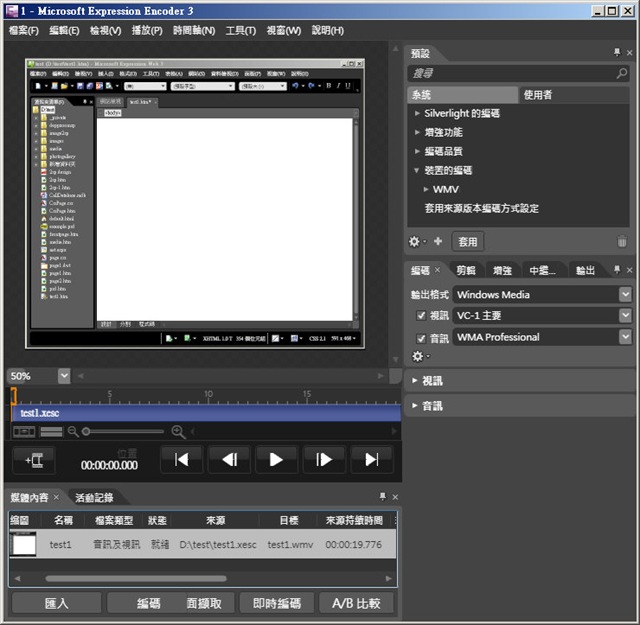
Task: Open the 輸出格式 Windows Media dropdown
Action: click(x=625, y=295)
